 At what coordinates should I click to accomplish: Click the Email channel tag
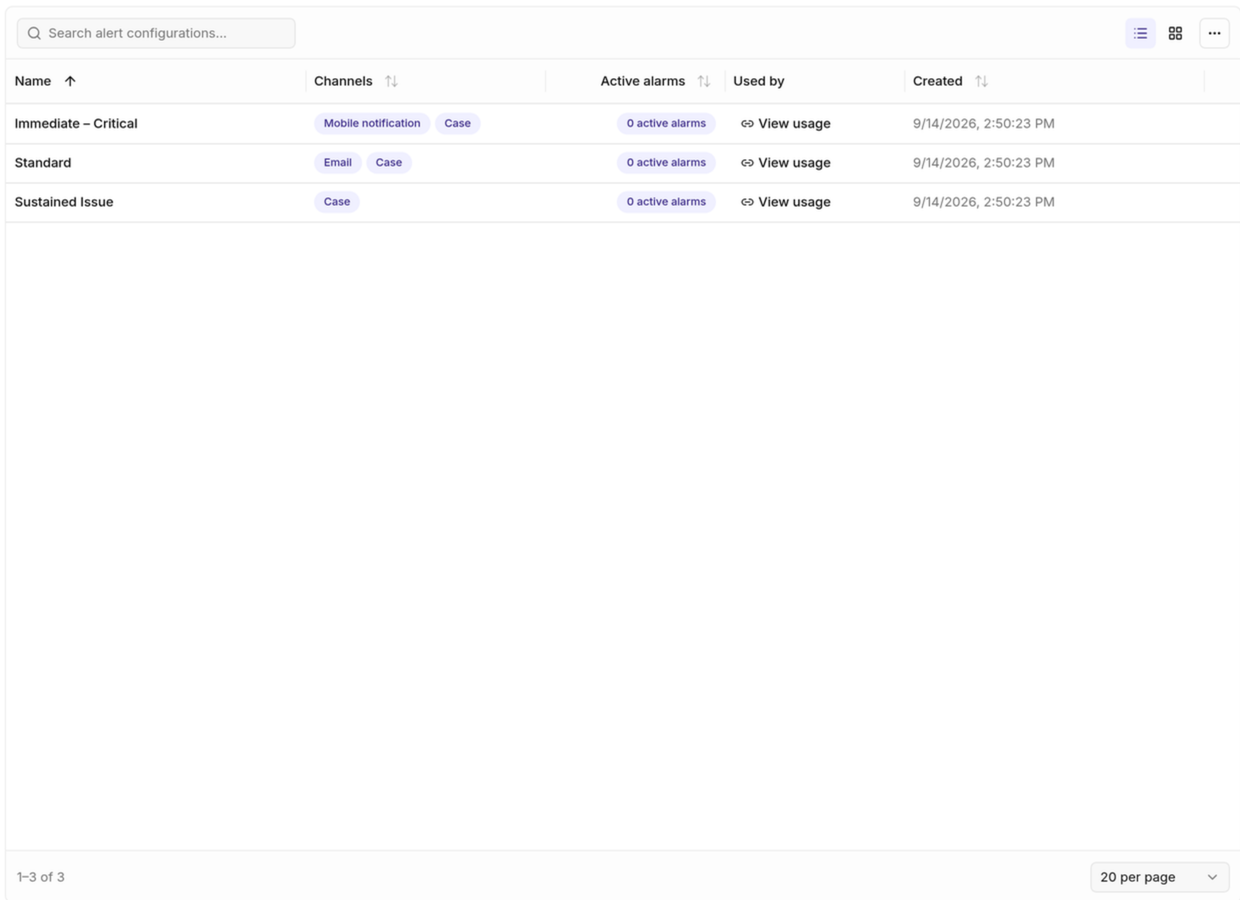tap(338, 163)
